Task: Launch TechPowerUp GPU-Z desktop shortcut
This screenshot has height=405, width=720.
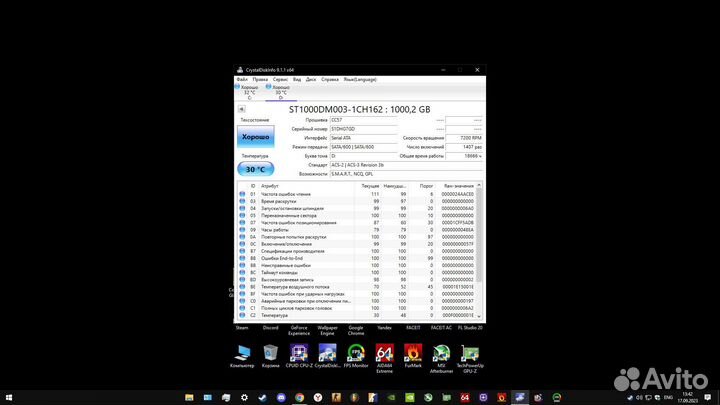Action: 470,358
